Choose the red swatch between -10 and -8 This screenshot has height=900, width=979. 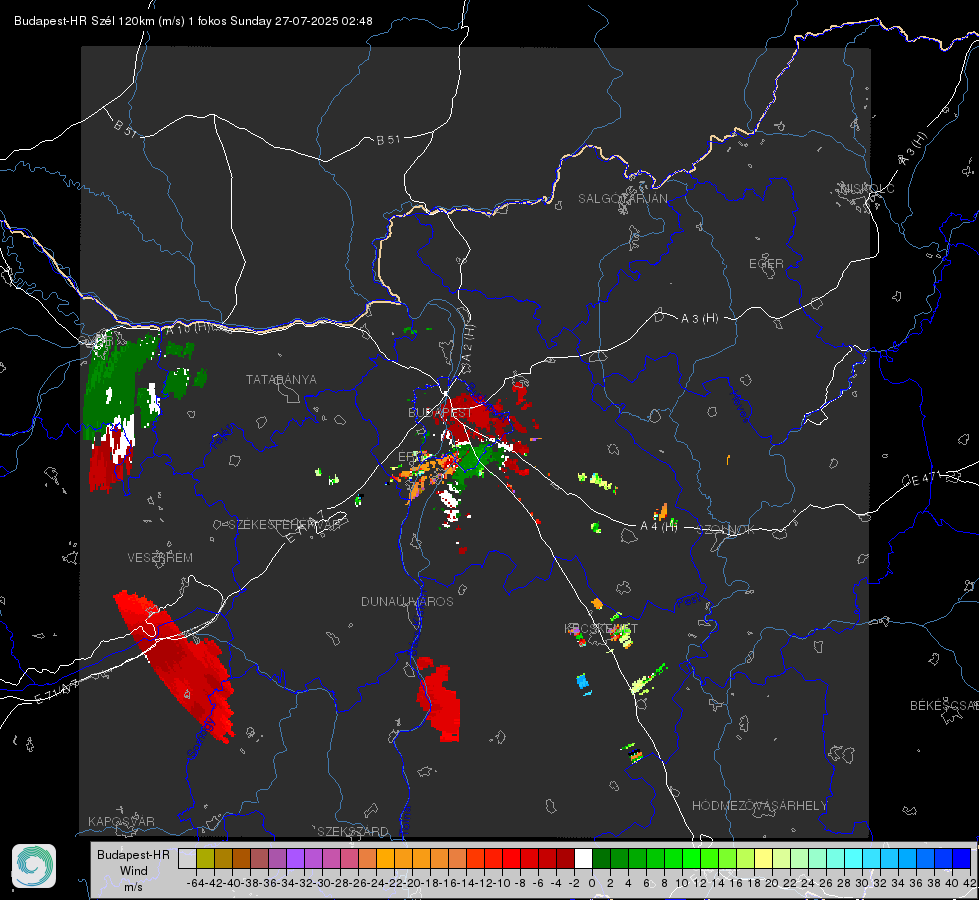(x=511, y=858)
